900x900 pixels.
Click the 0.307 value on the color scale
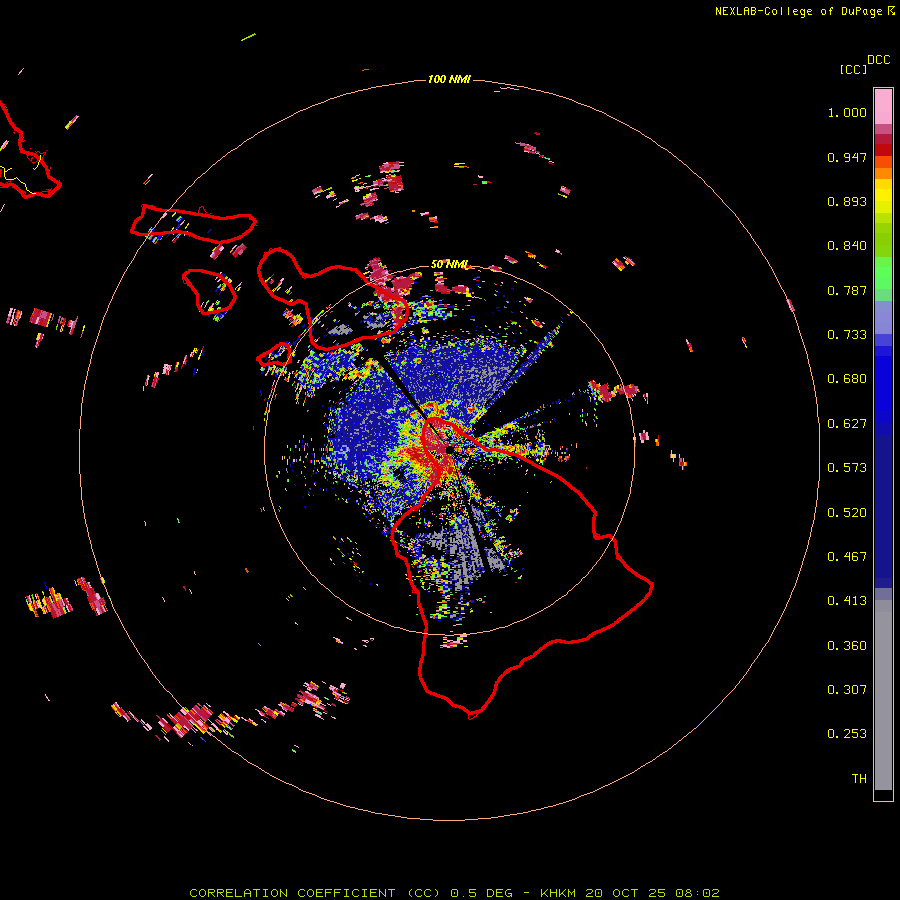coord(847,690)
